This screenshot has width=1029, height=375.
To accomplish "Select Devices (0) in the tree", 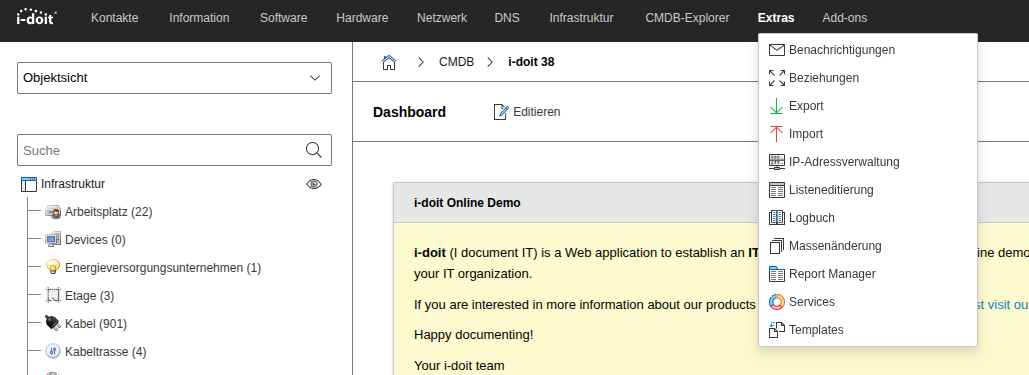I will 95,240.
